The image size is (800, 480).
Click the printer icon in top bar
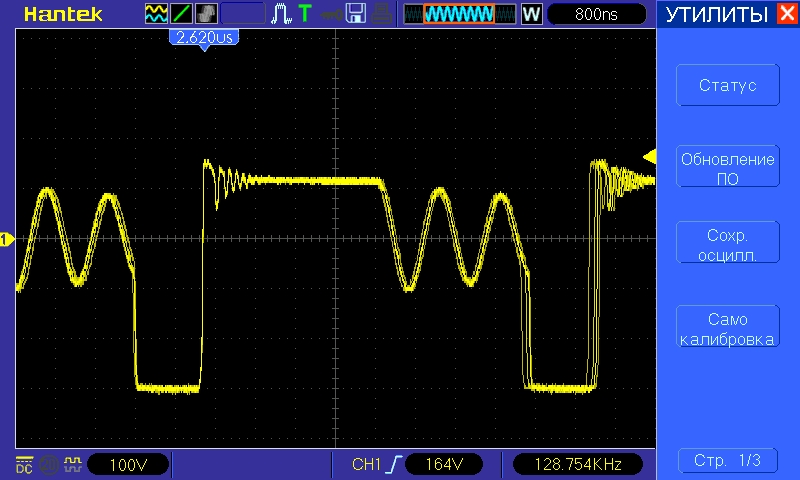381,14
